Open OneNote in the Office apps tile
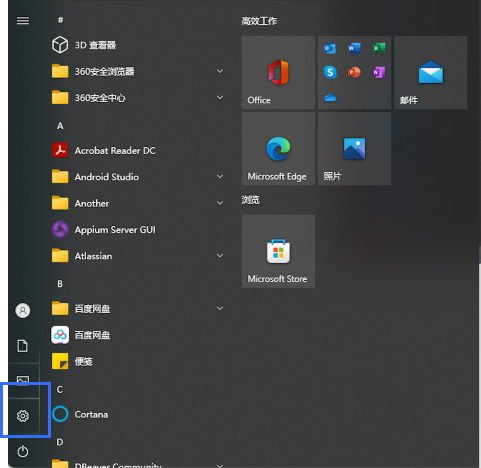This screenshot has width=481, height=468. coord(379,72)
